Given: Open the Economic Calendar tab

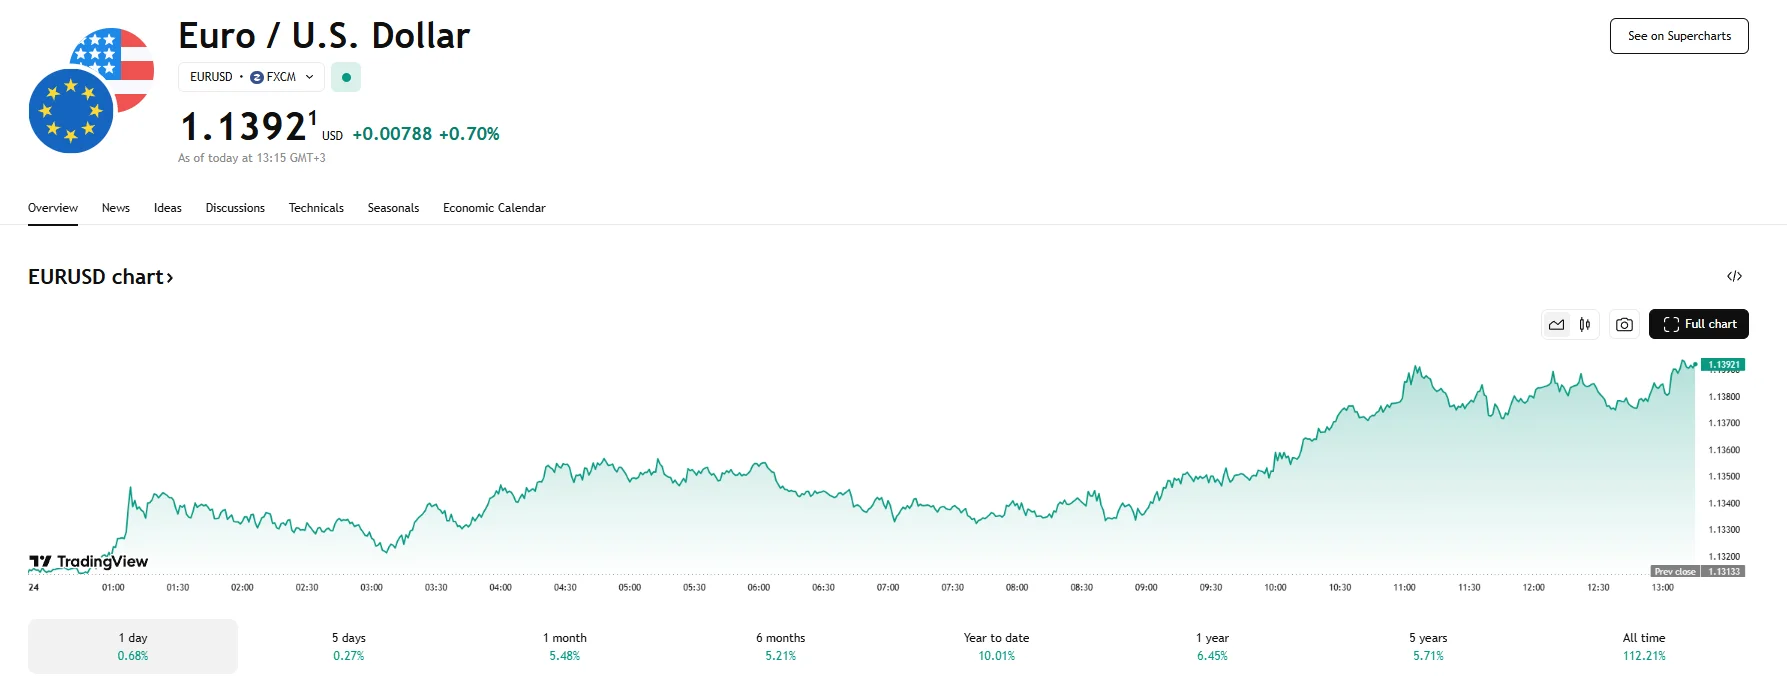Looking at the screenshot, I should [494, 208].
